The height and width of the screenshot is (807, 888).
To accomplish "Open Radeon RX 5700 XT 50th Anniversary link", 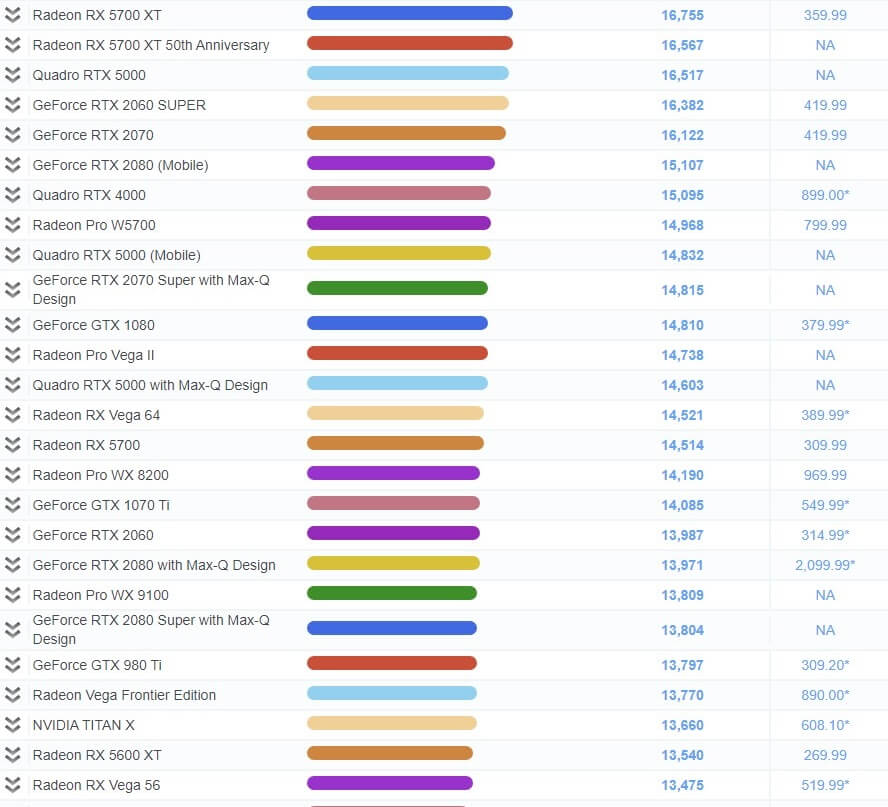I will pos(151,45).
